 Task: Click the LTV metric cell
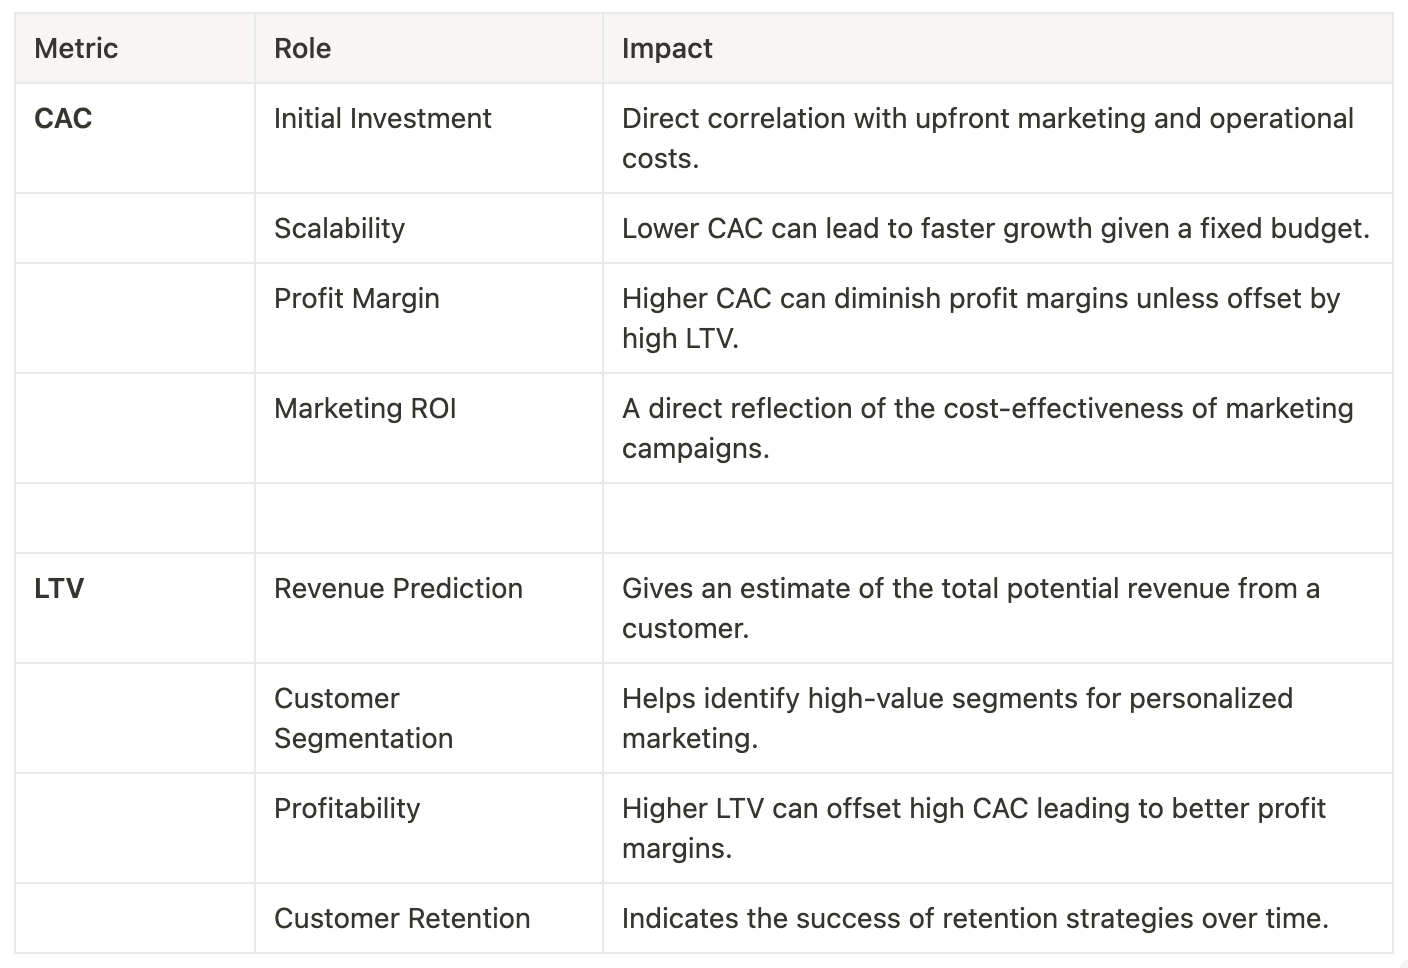[59, 588]
